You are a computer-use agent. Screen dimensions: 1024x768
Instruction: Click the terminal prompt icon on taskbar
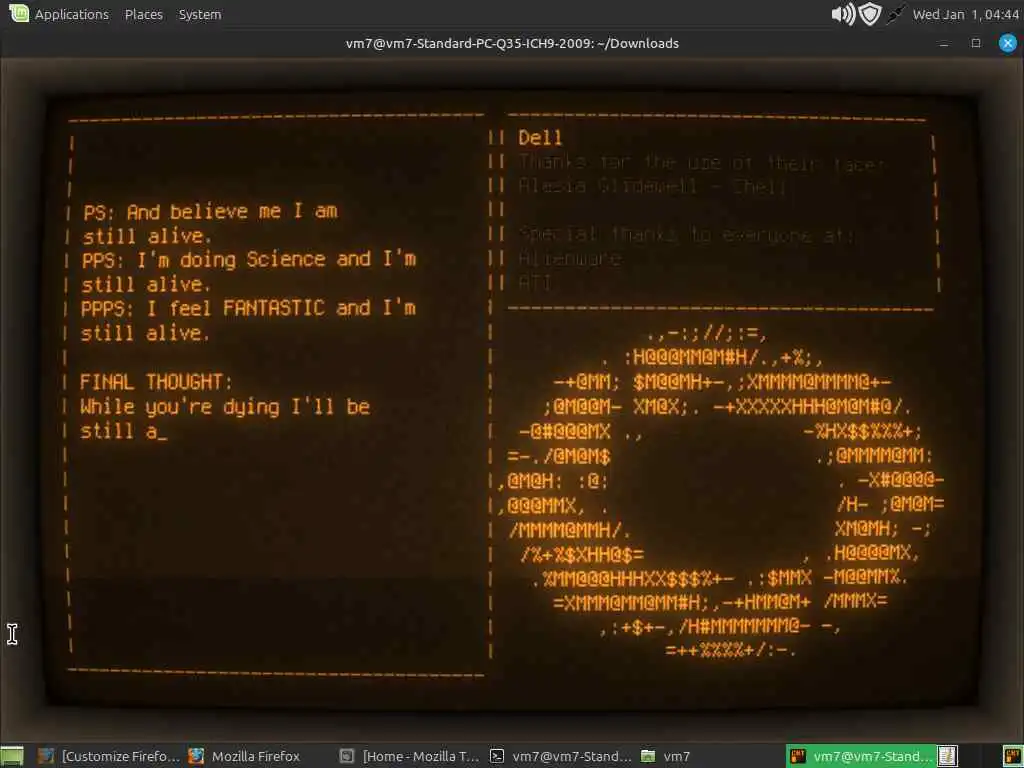pos(497,756)
